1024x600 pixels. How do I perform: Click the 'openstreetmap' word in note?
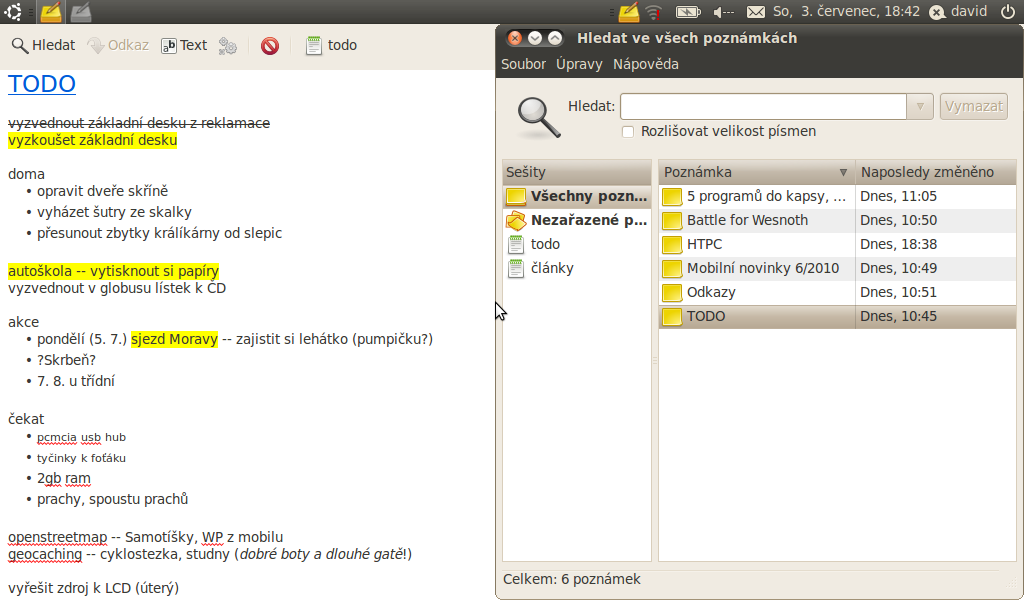coord(57,537)
